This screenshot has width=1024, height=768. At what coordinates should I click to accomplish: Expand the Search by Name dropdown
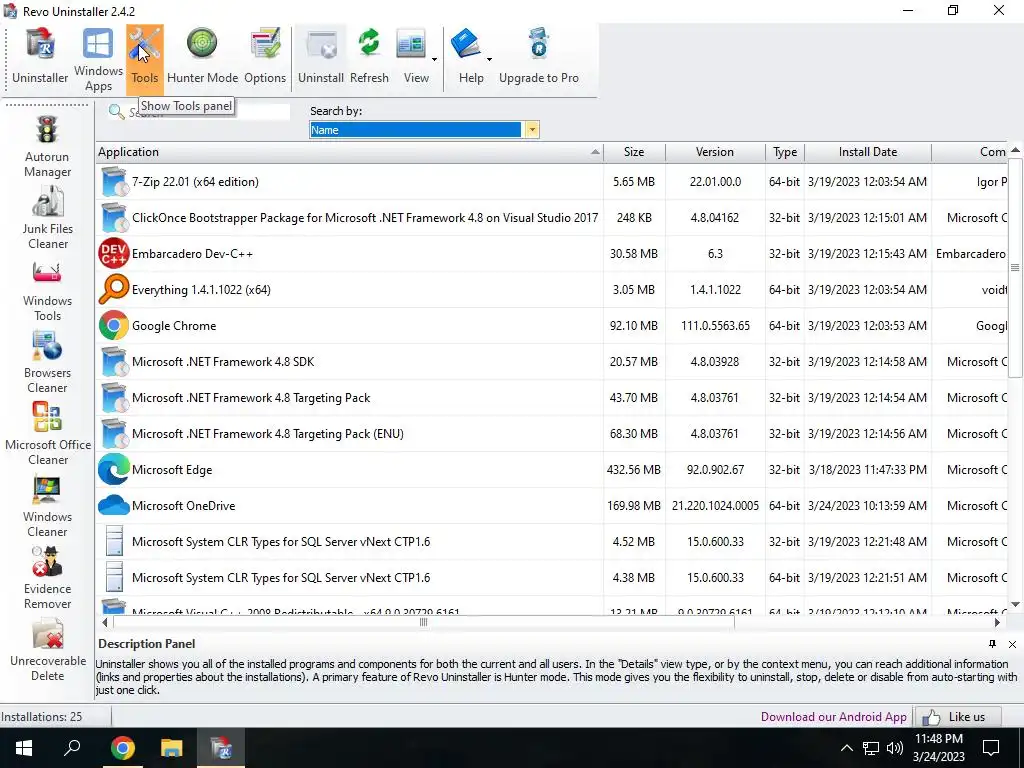532,129
